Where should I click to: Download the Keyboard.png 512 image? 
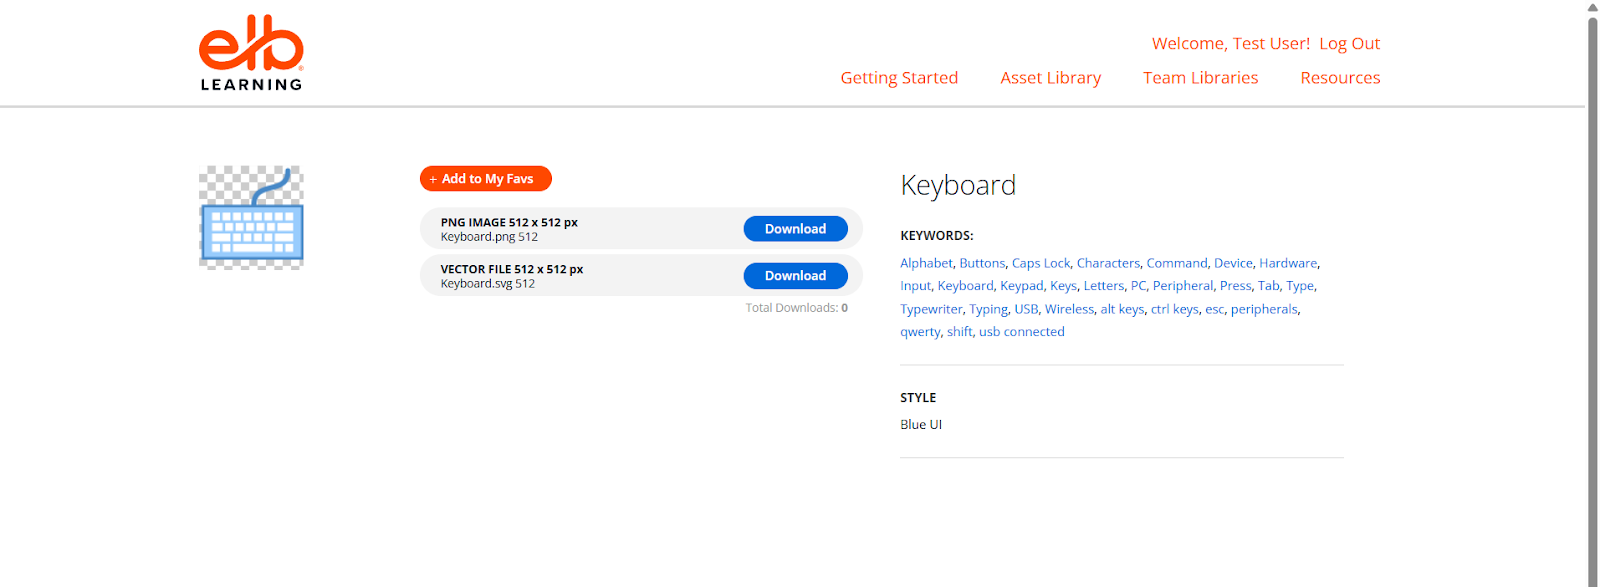pos(795,229)
